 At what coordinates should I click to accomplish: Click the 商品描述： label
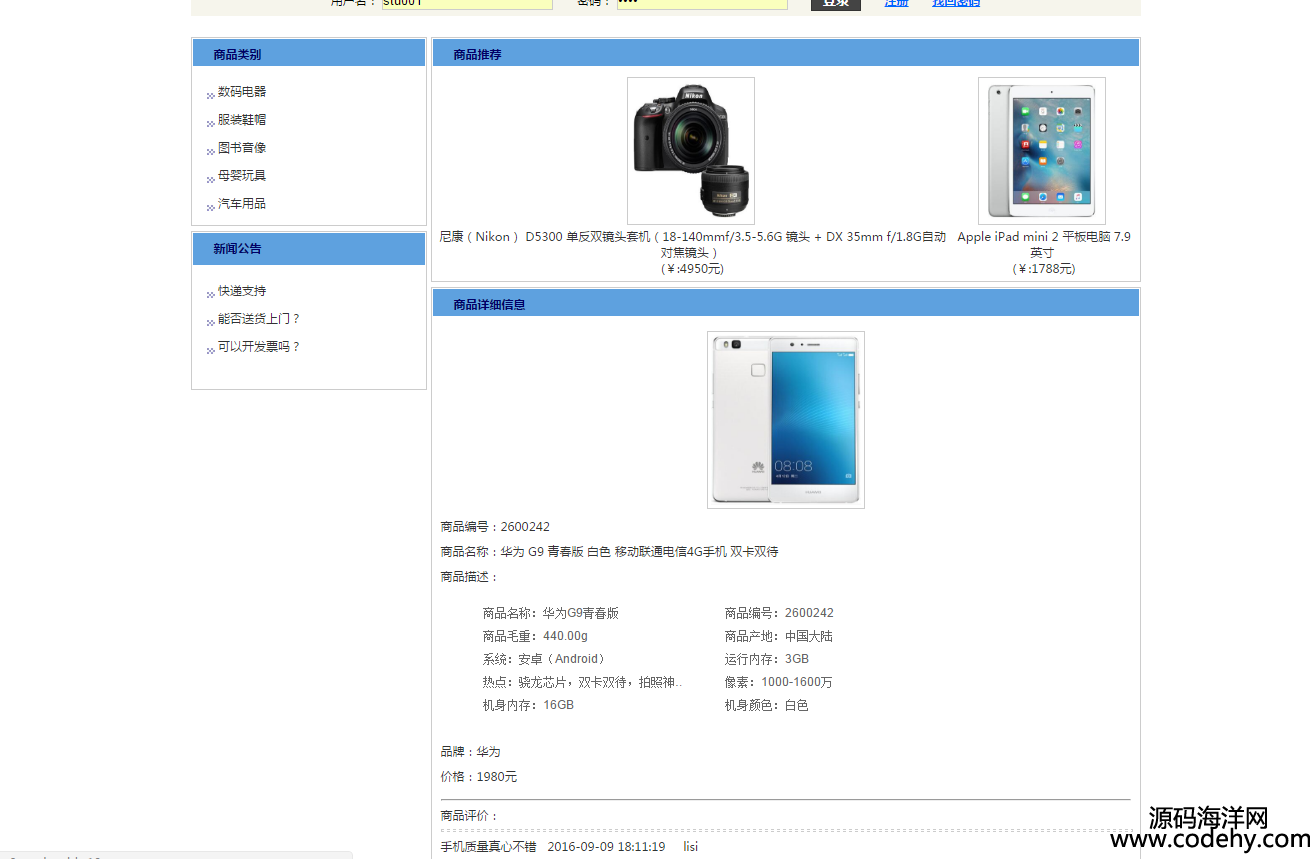tap(470, 577)
